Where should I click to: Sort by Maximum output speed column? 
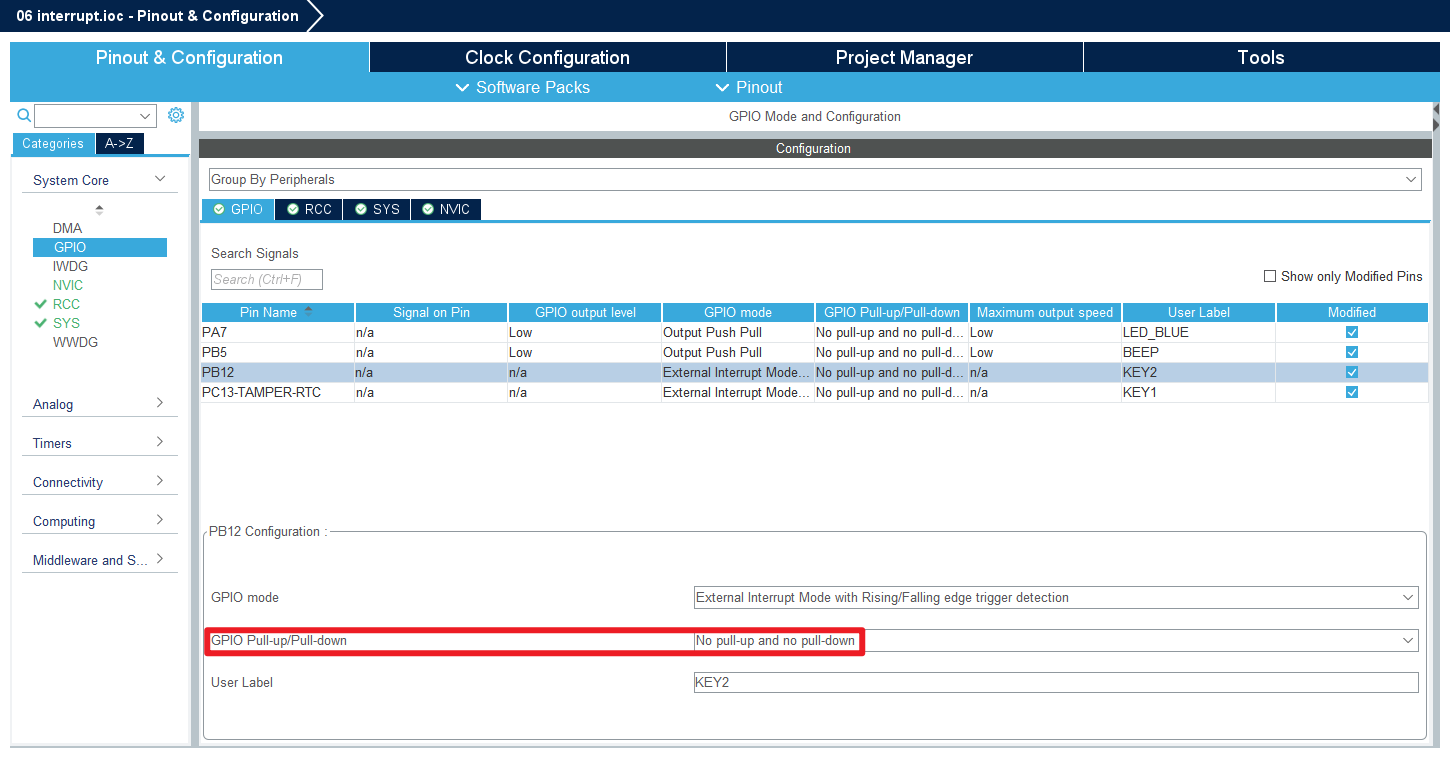[1045, 312]
